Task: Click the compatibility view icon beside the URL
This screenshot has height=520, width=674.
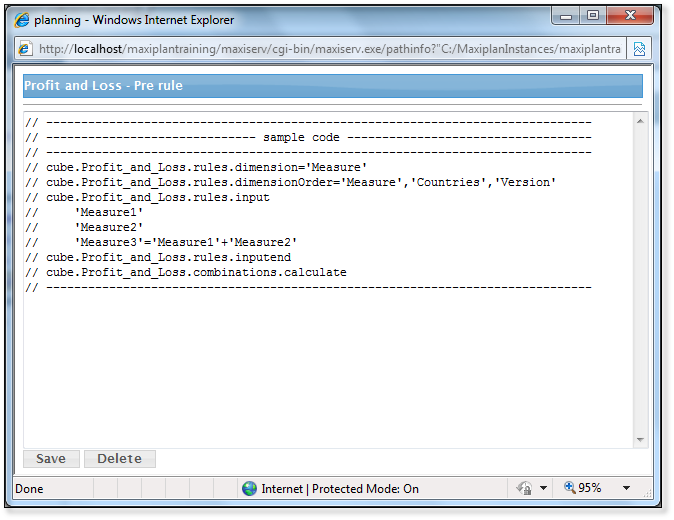Action: click(639, 49)
